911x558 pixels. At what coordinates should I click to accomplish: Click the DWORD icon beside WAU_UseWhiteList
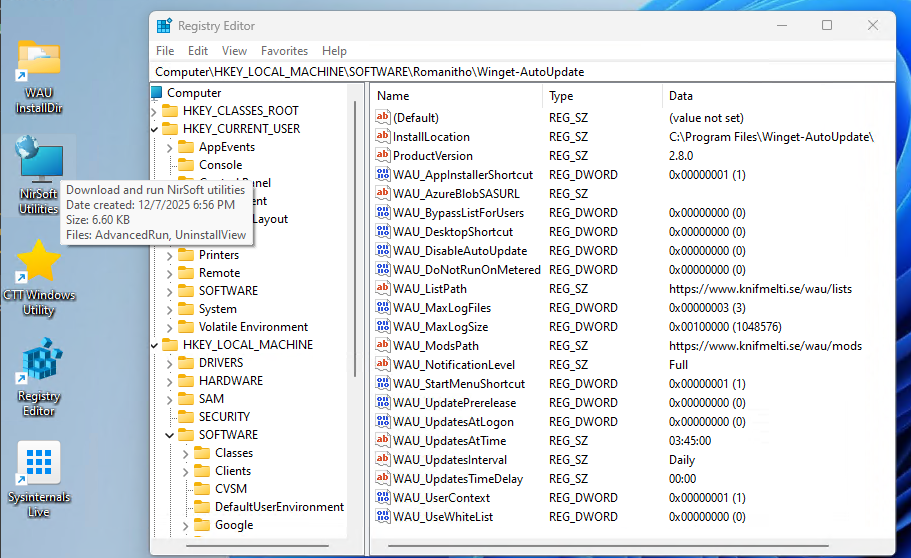click(x=382, y=516)
